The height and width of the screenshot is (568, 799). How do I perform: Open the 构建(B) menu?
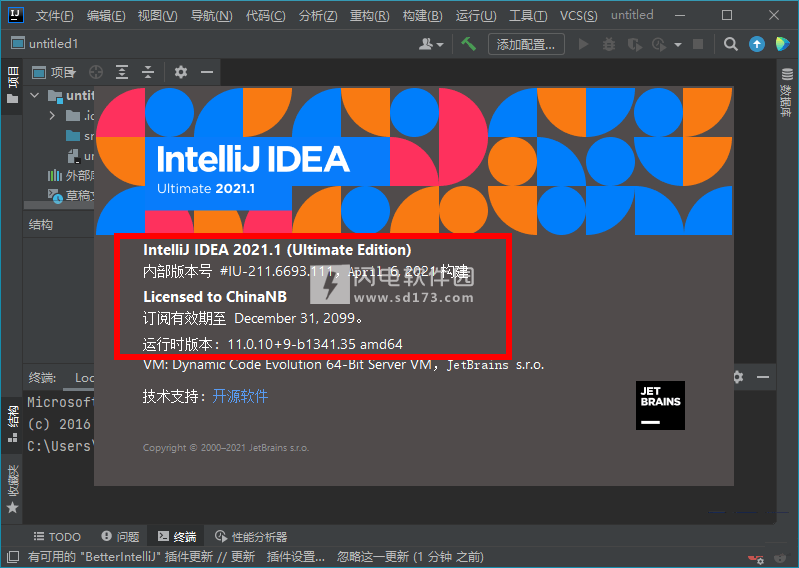pyautogui.click(x=422, y=16)
